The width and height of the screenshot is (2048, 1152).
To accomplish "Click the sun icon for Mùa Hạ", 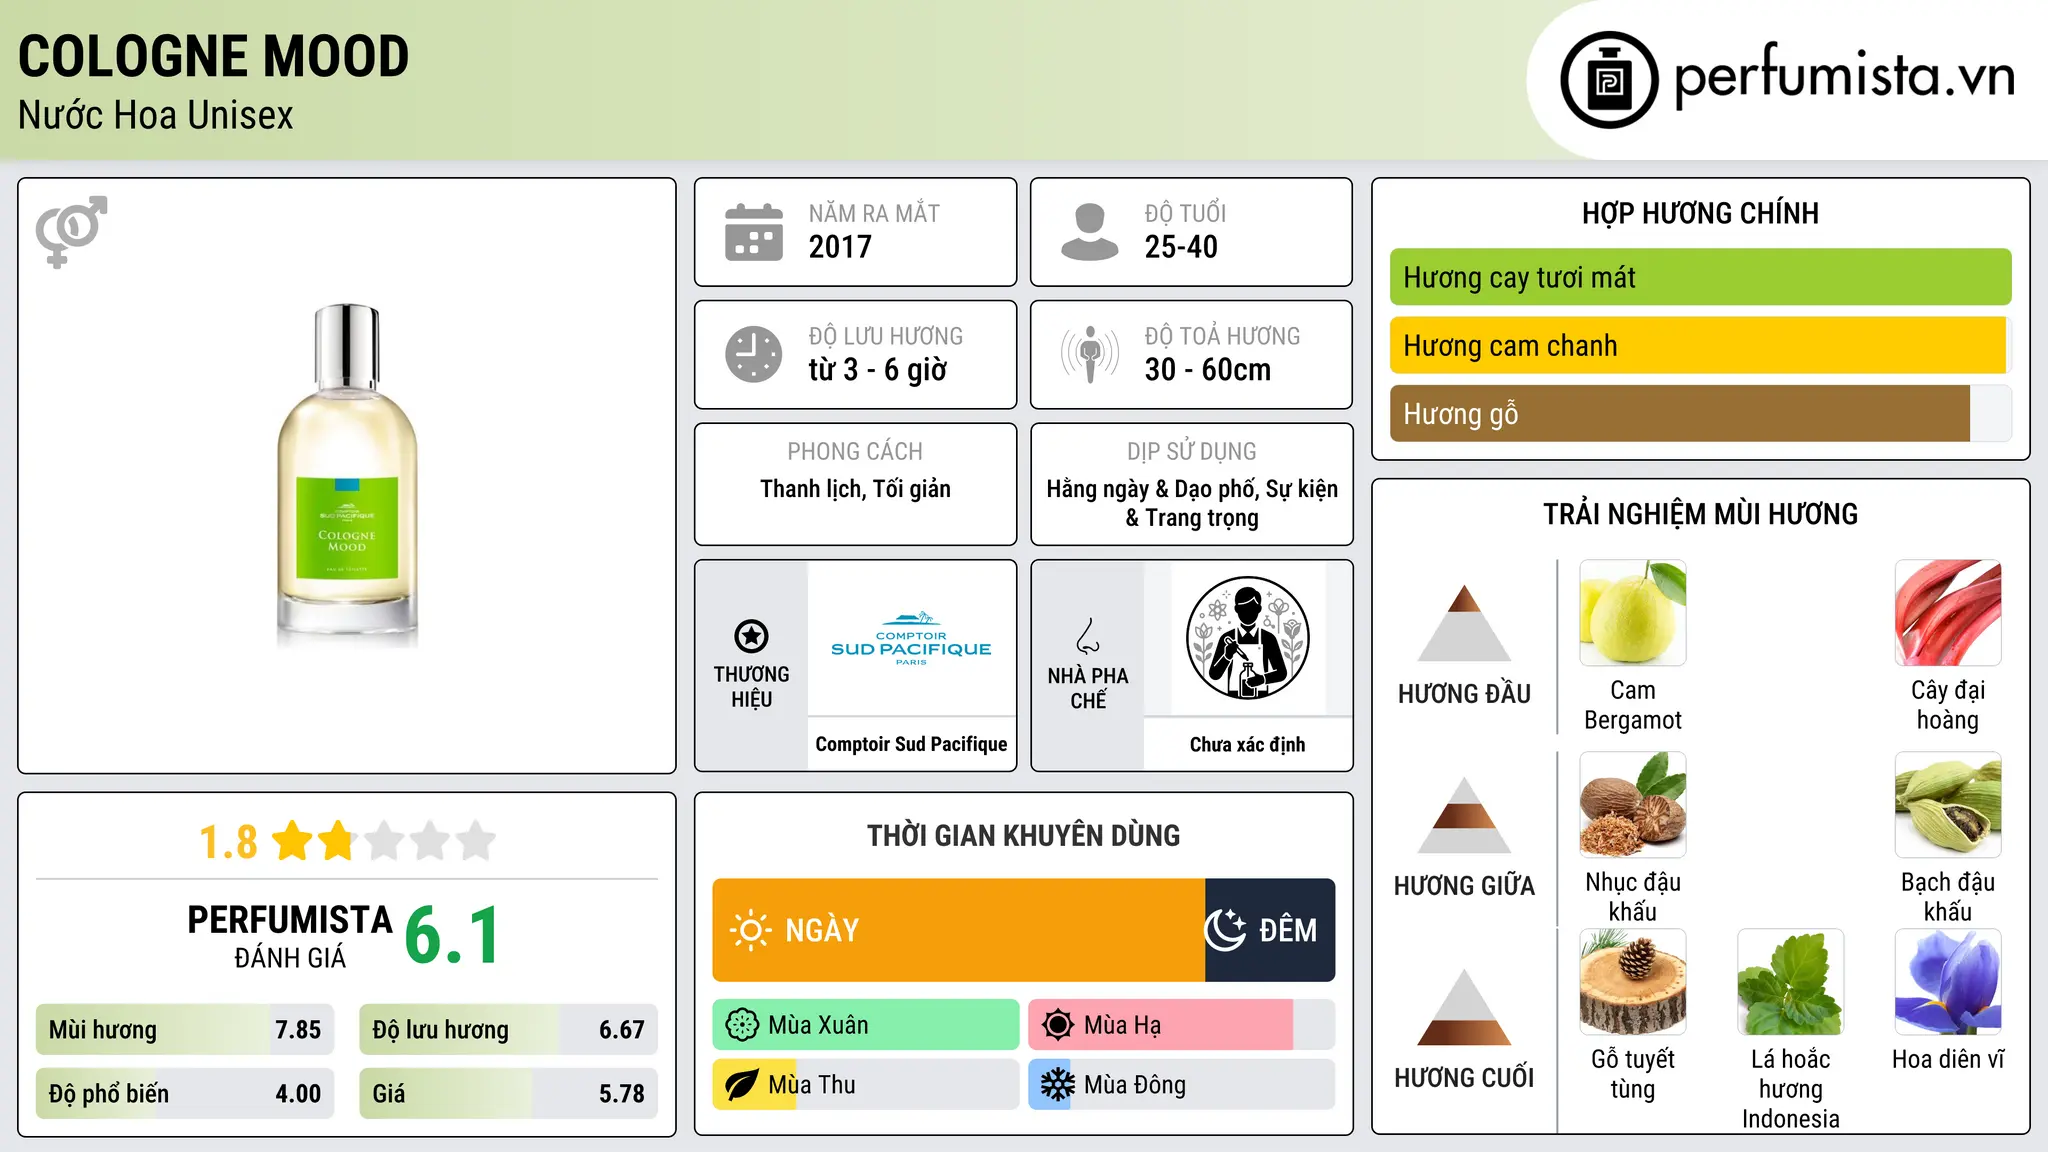I will tap(1057, 1025).
